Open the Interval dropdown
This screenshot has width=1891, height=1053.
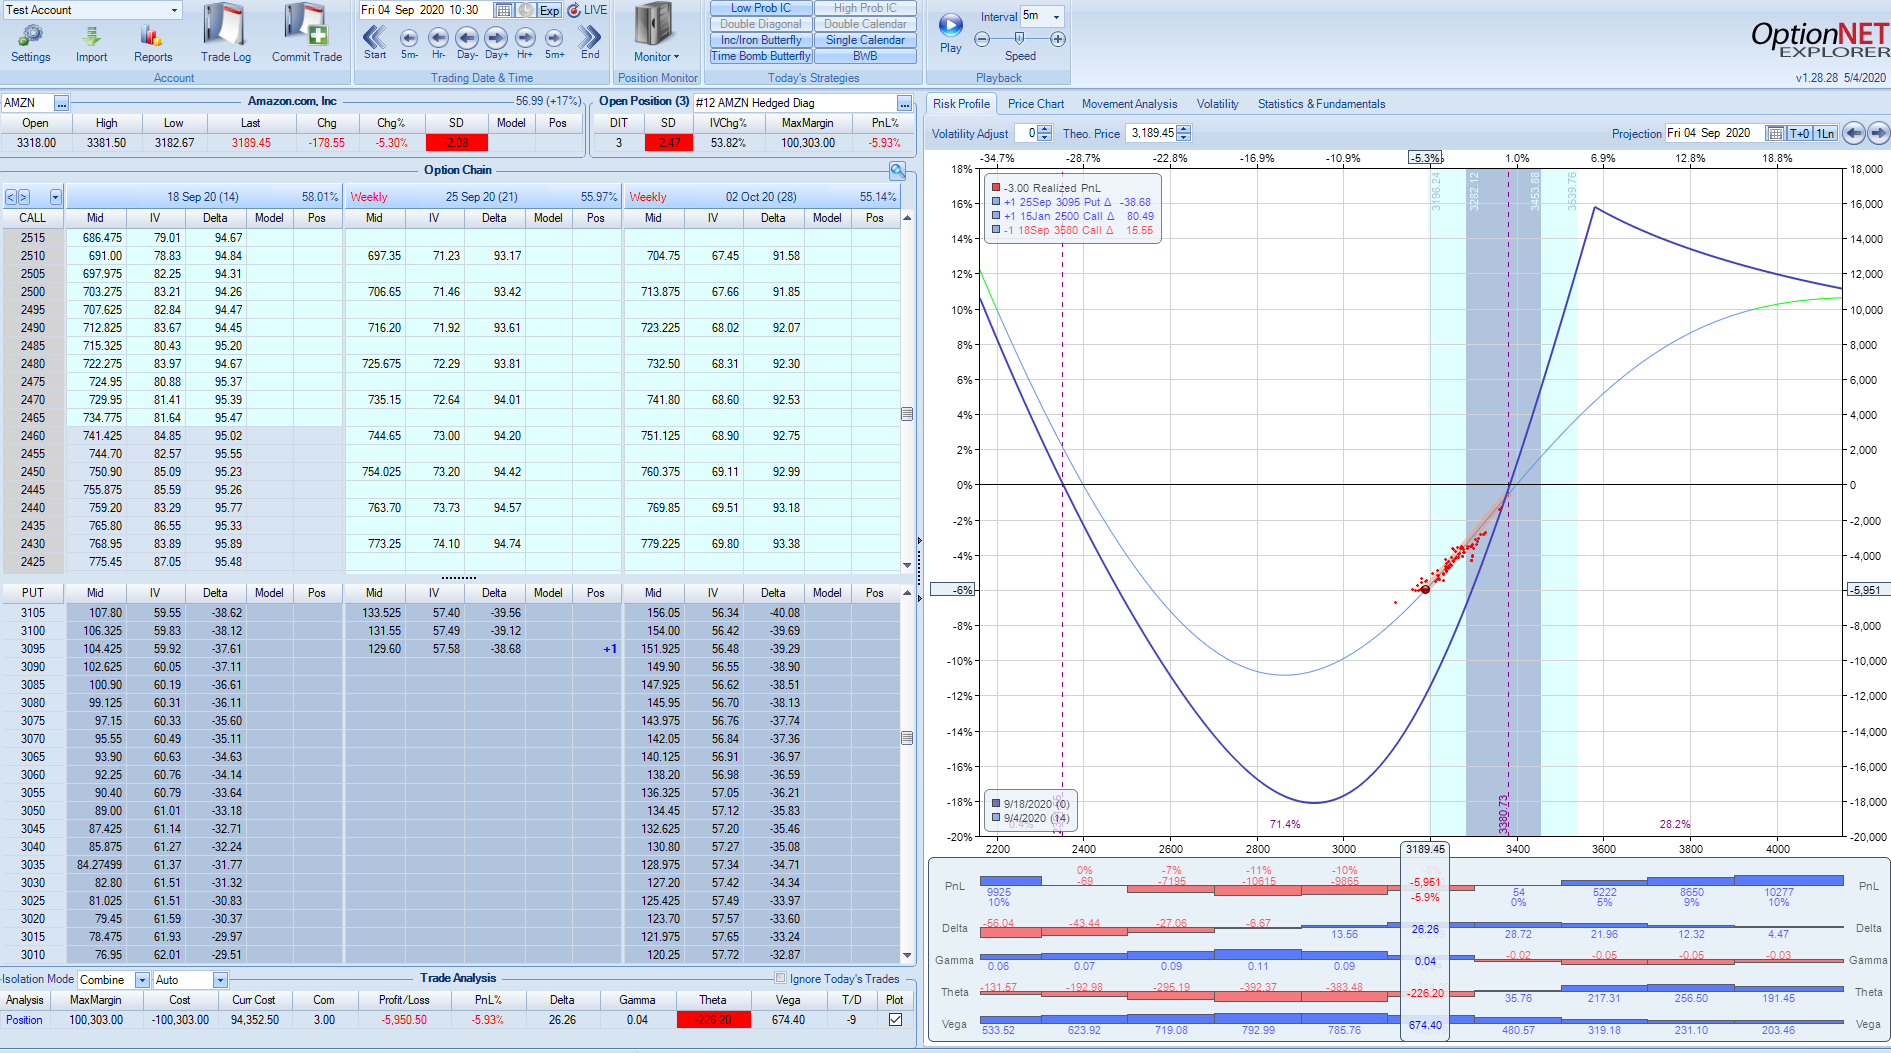coord(1056,16)
